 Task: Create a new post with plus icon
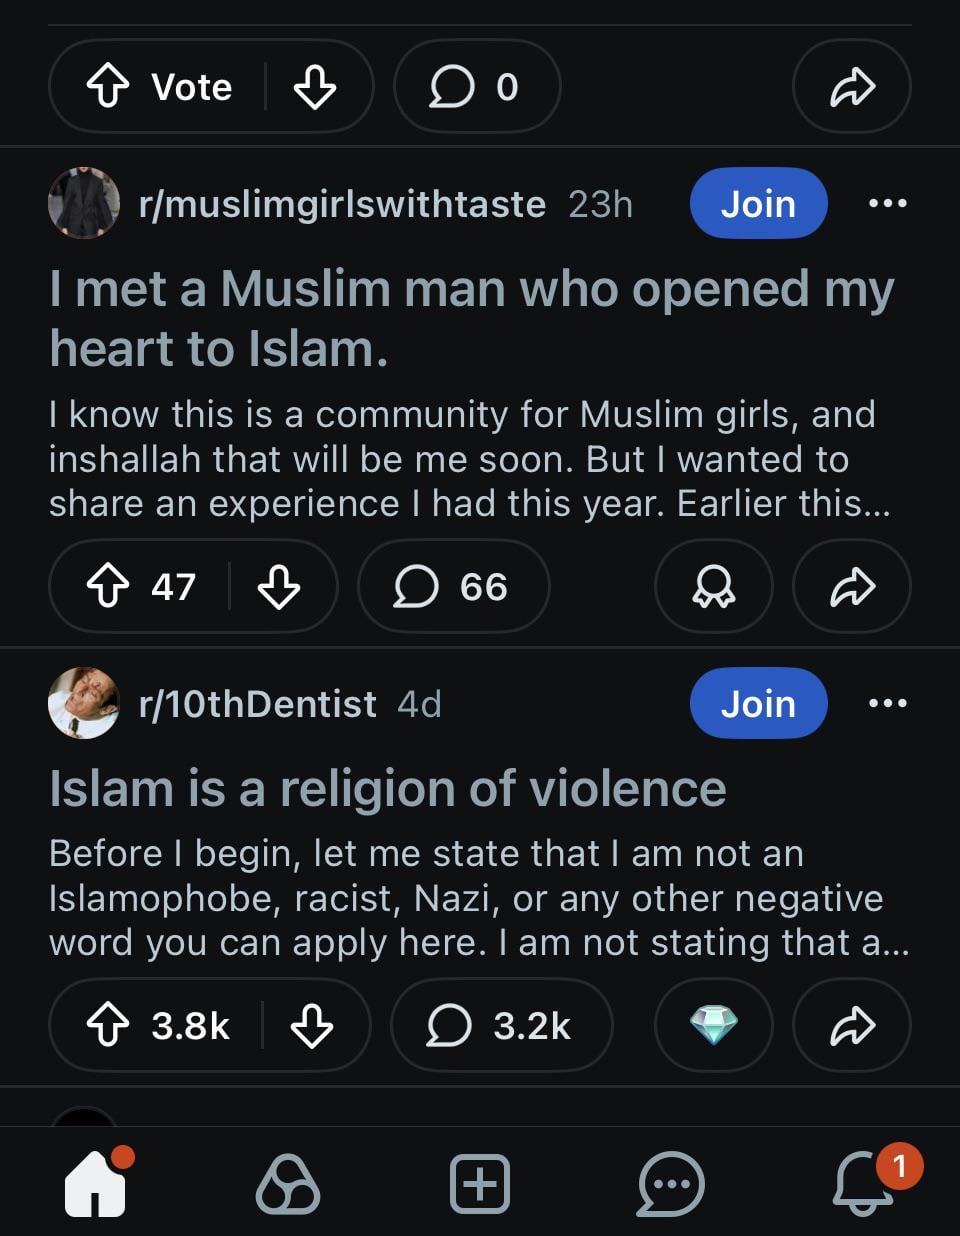(480, 1184)
